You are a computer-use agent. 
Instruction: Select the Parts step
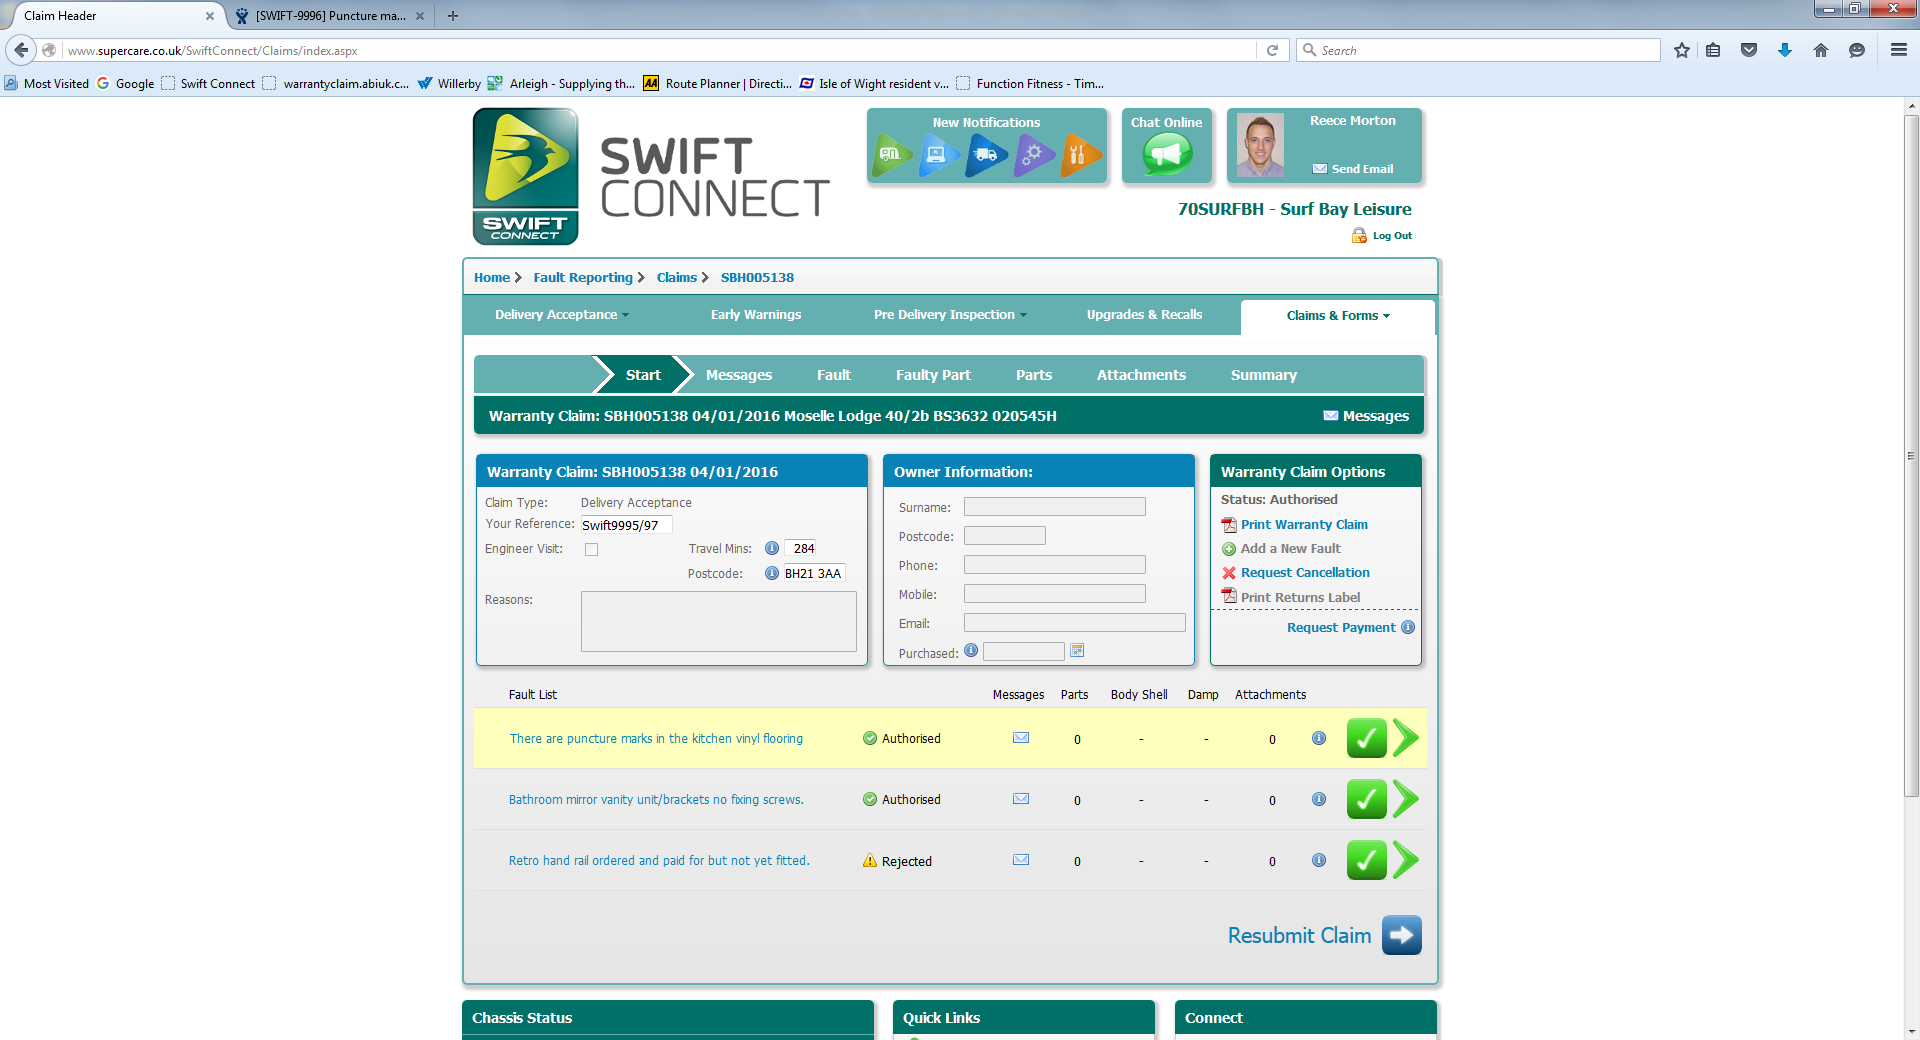(1034, 375)
